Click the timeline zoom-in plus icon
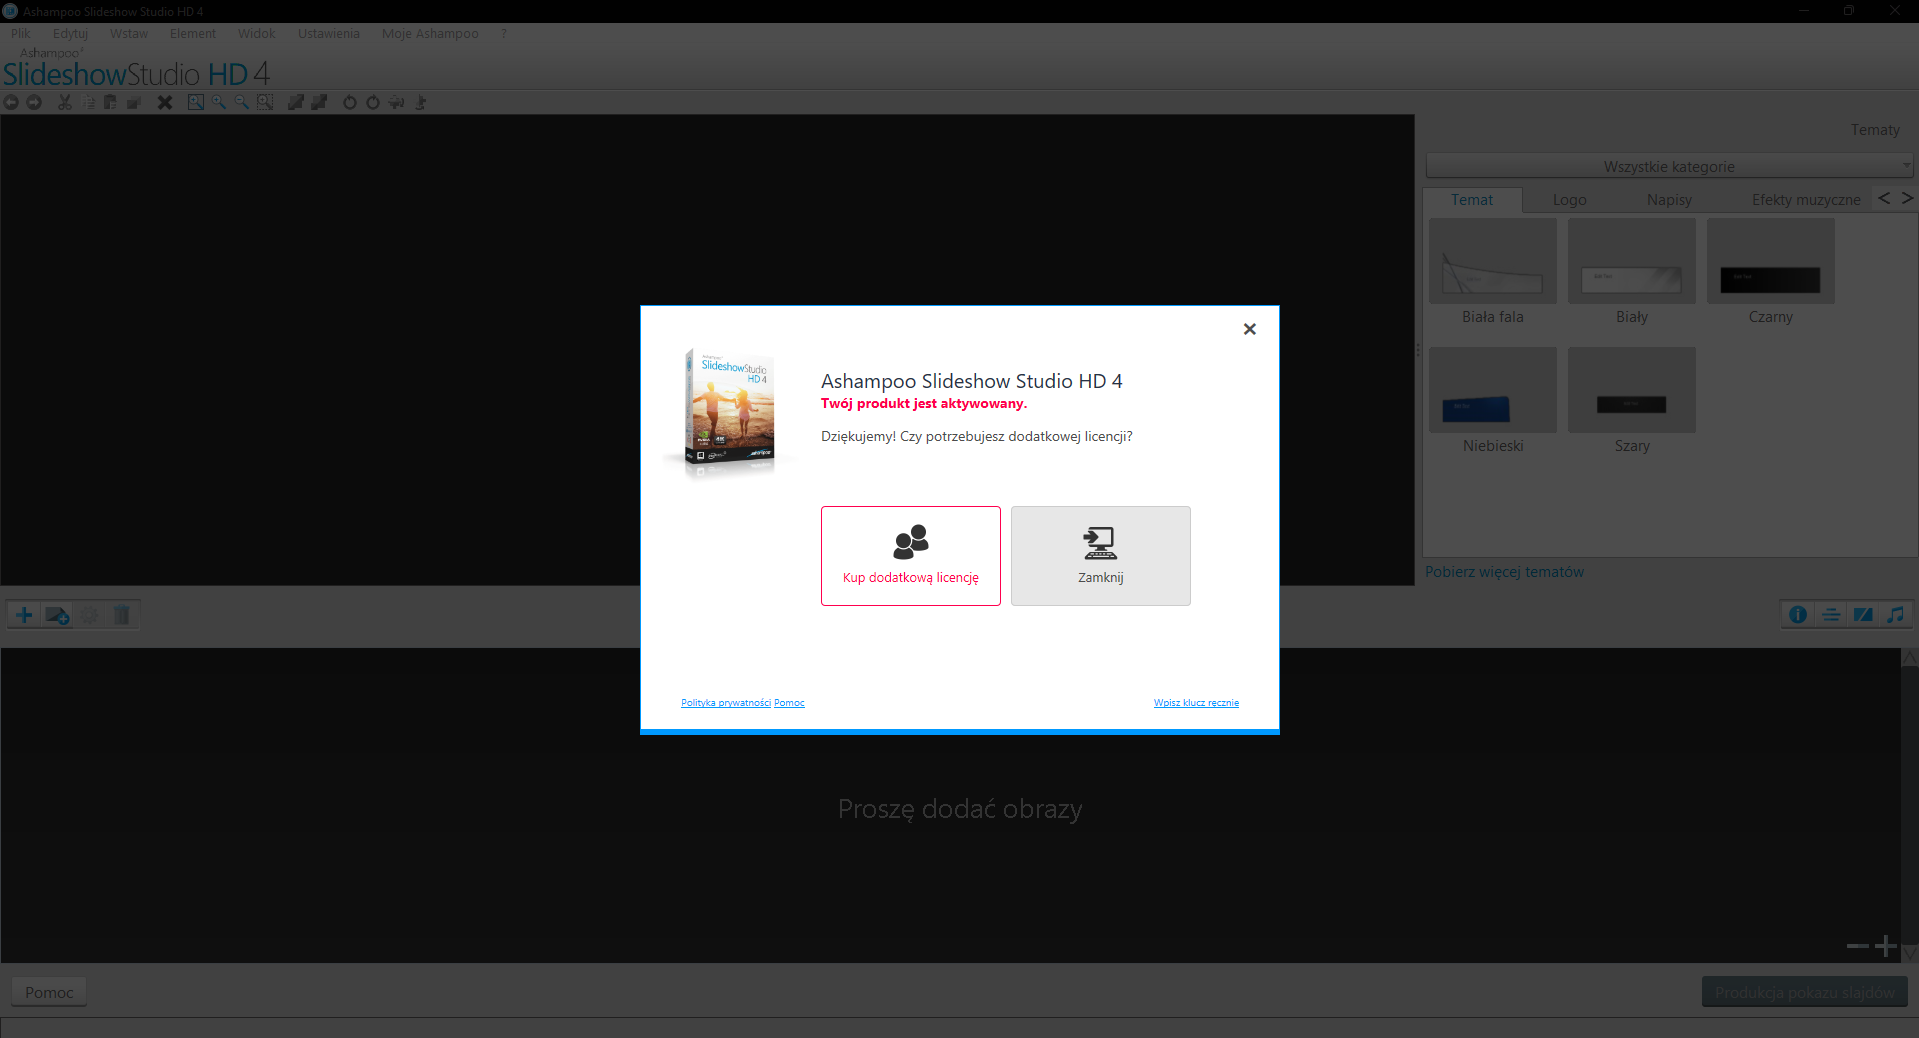1919x1038 pixels. (x=1886, y=946)
